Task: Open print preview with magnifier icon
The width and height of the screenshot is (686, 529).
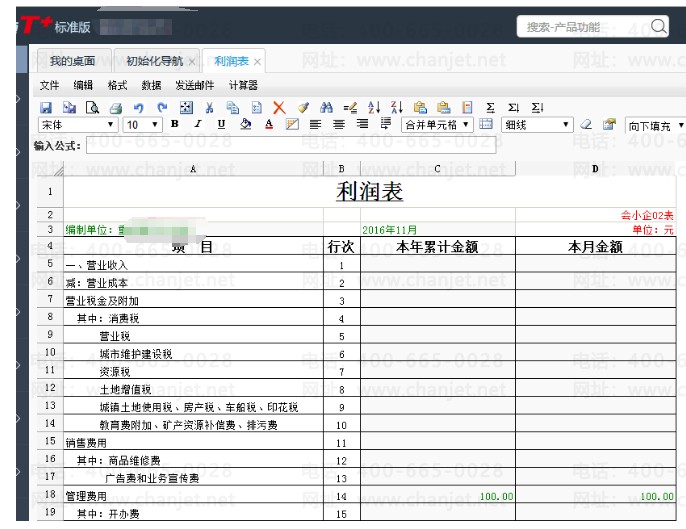Action: click(x=93, y=108)
